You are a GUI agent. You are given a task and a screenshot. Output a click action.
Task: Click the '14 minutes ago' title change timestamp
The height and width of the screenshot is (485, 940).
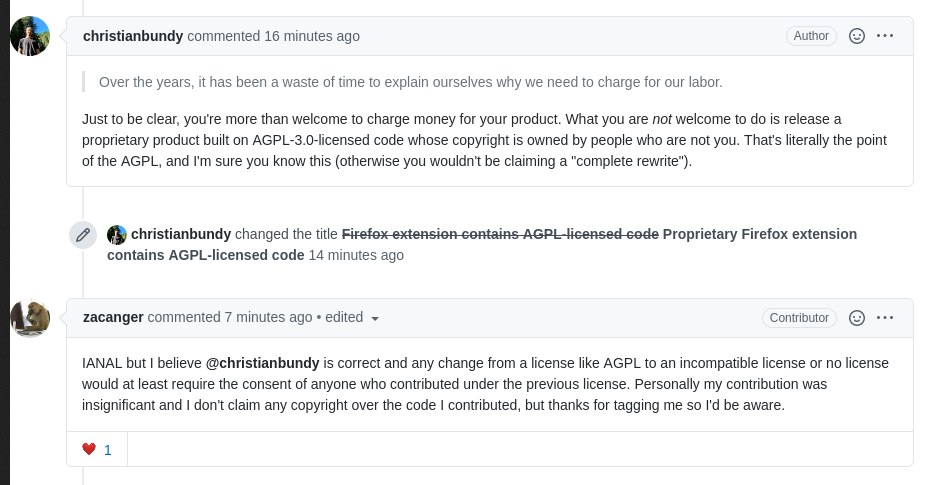[356, 255]
